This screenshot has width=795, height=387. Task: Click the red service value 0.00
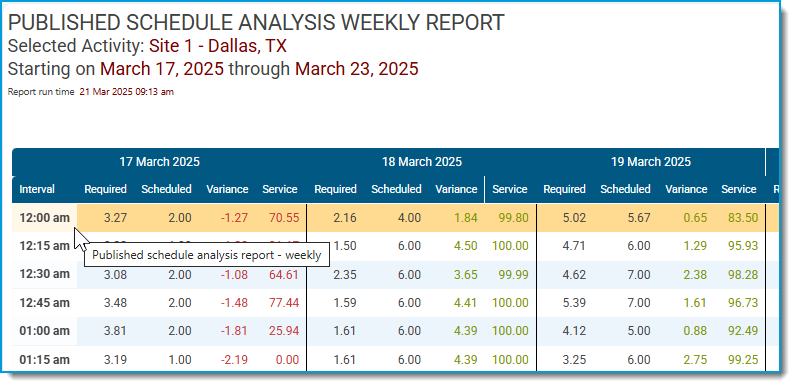[x=287, y=360]
